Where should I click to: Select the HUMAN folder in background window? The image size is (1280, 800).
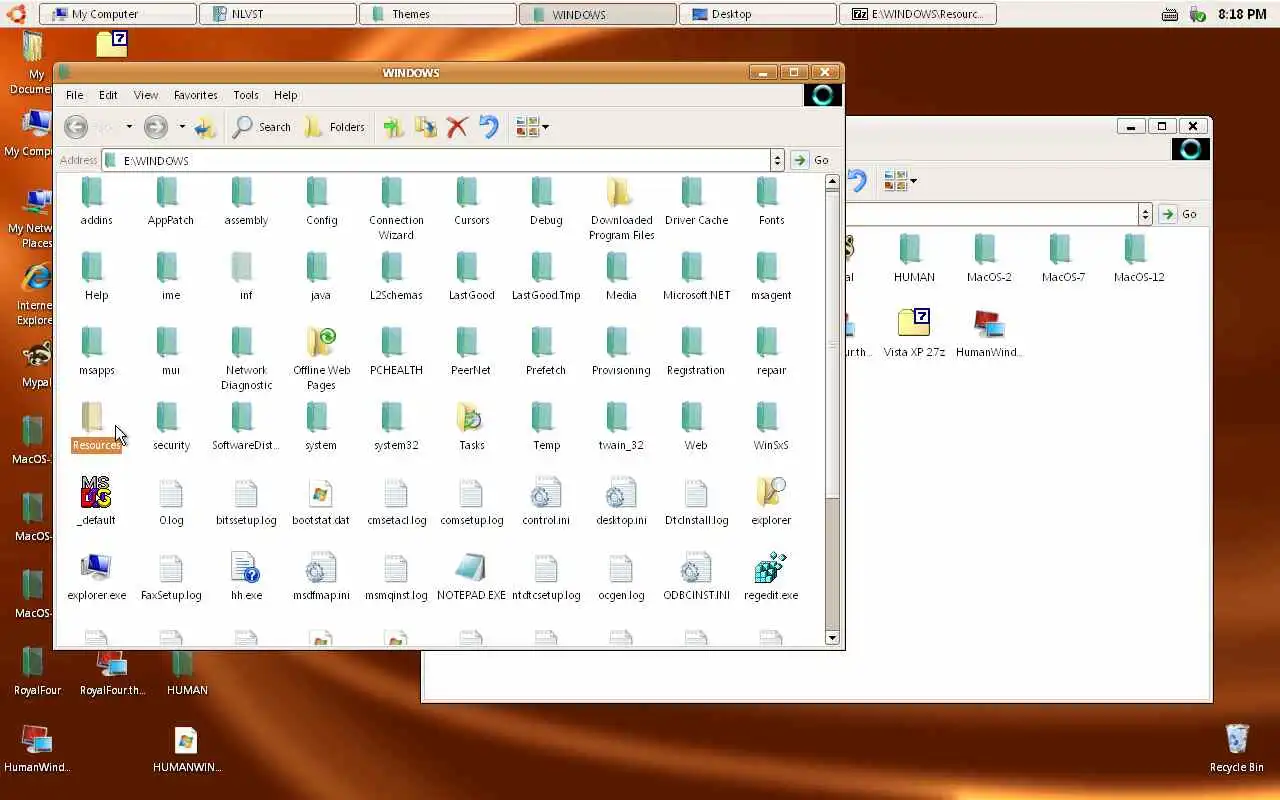[914, 258]
